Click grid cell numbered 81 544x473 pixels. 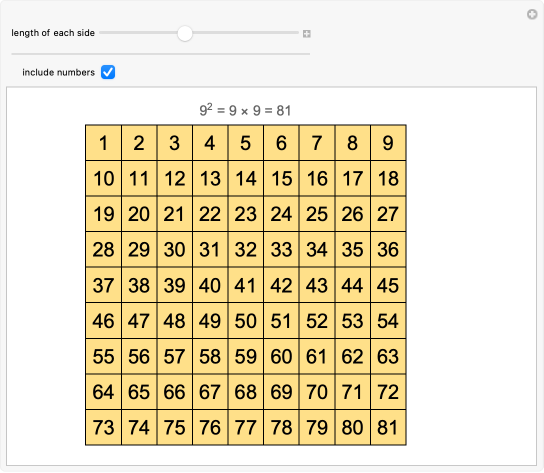(x=388, y=427)
